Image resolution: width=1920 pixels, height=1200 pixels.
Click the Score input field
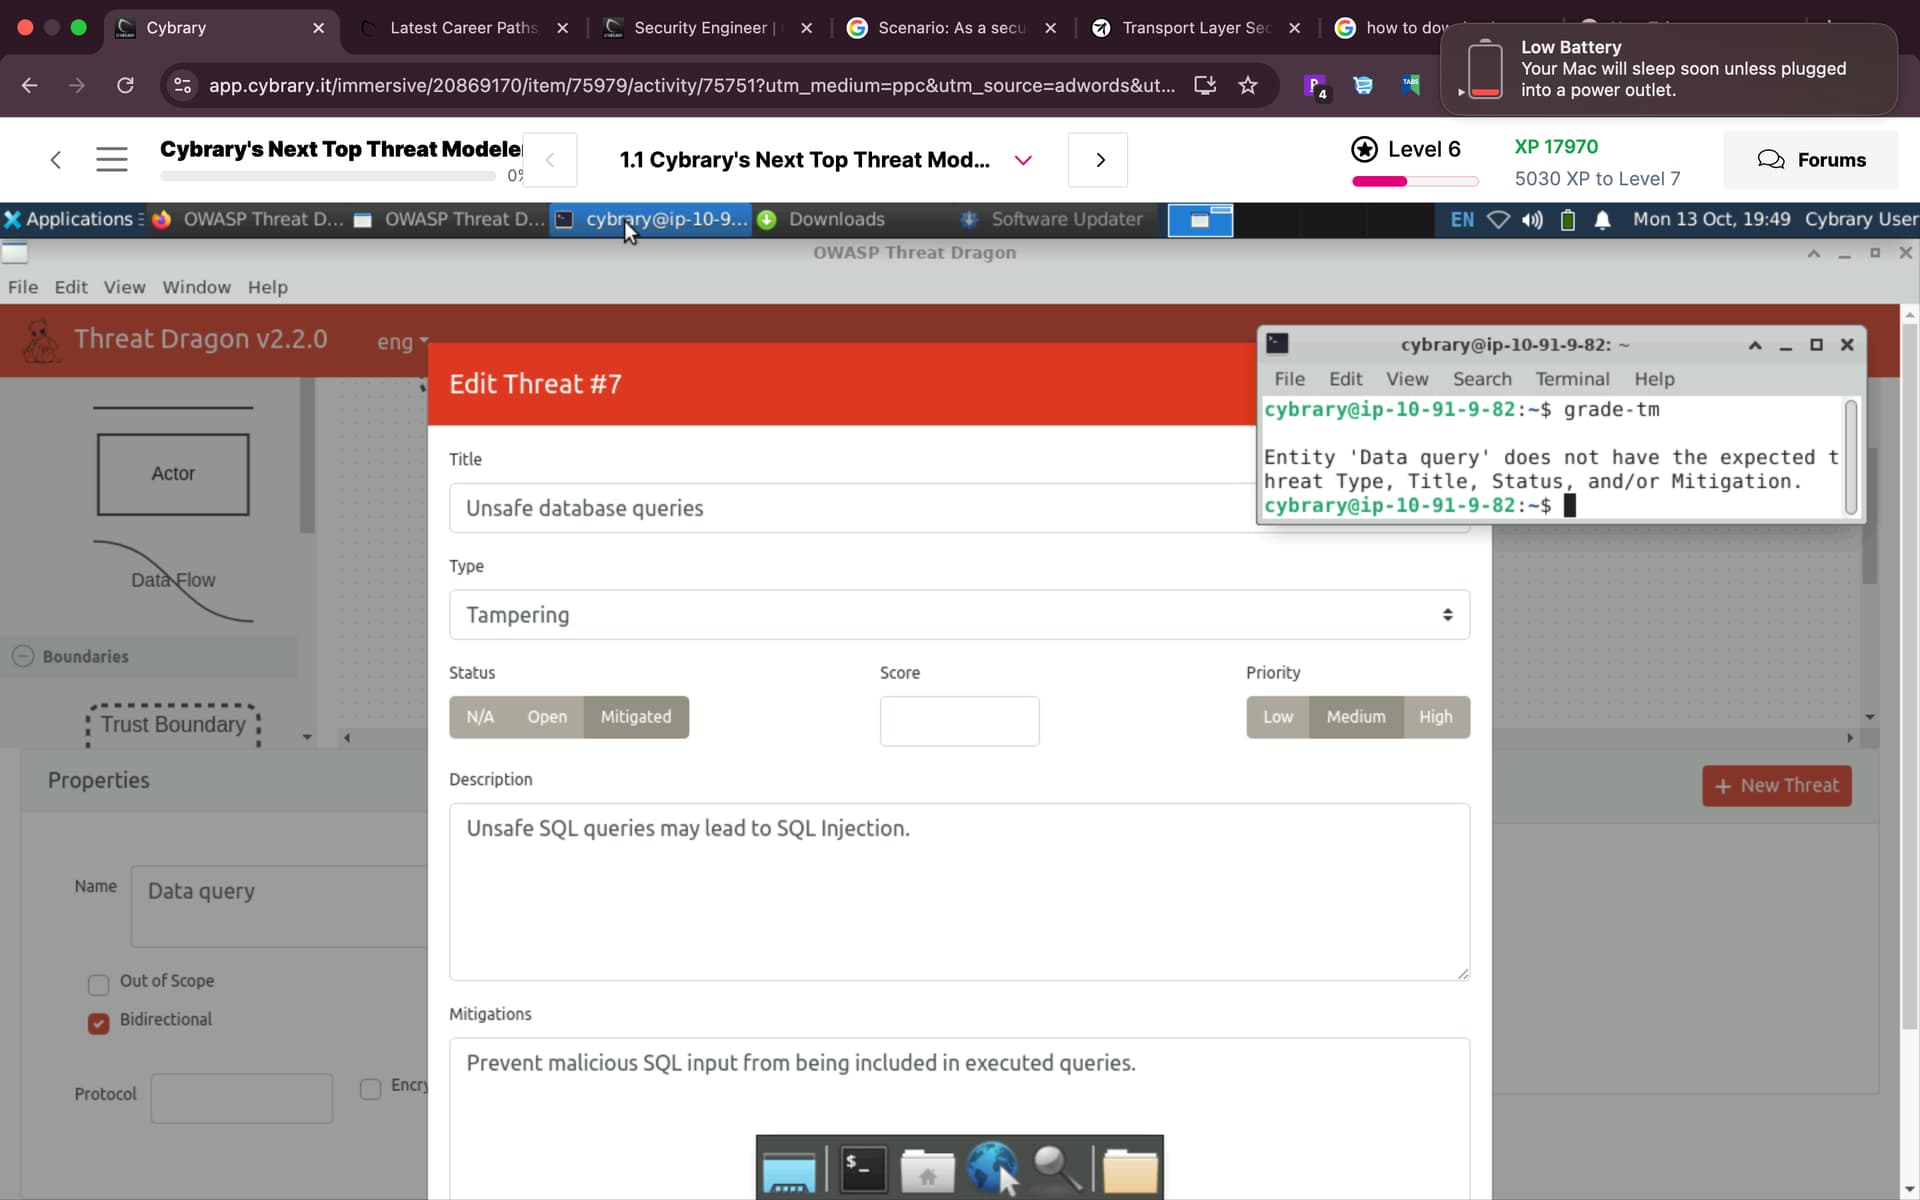coord(958,721)
